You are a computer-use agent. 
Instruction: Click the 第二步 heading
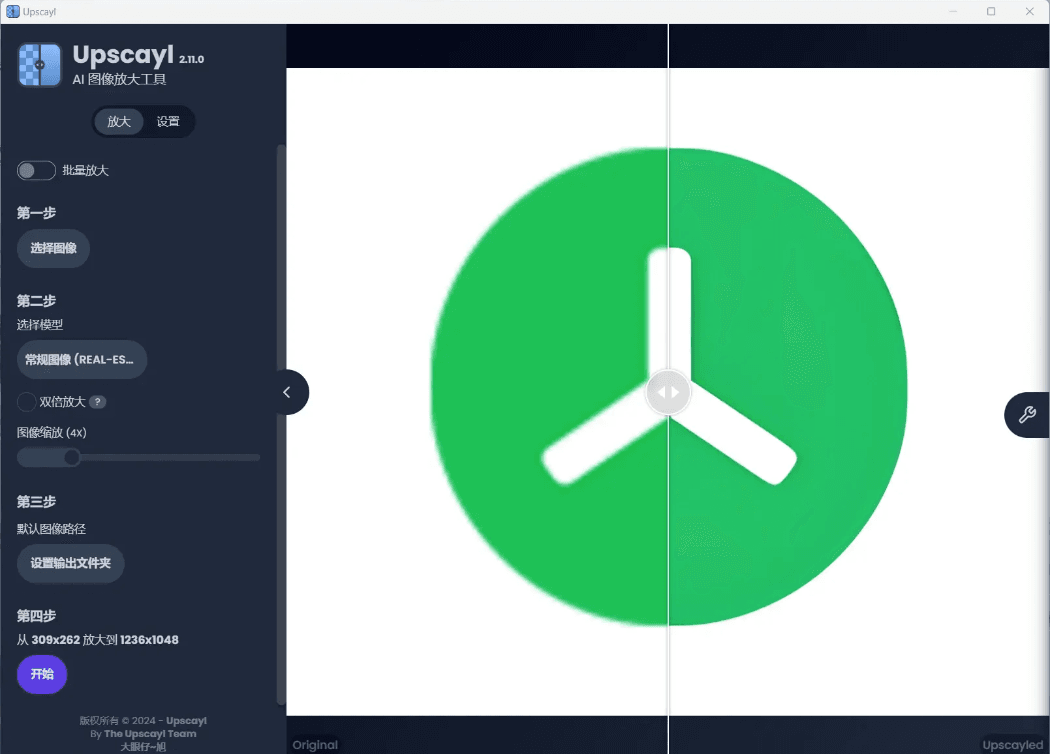pyautogui.click(x=36, y=300)
